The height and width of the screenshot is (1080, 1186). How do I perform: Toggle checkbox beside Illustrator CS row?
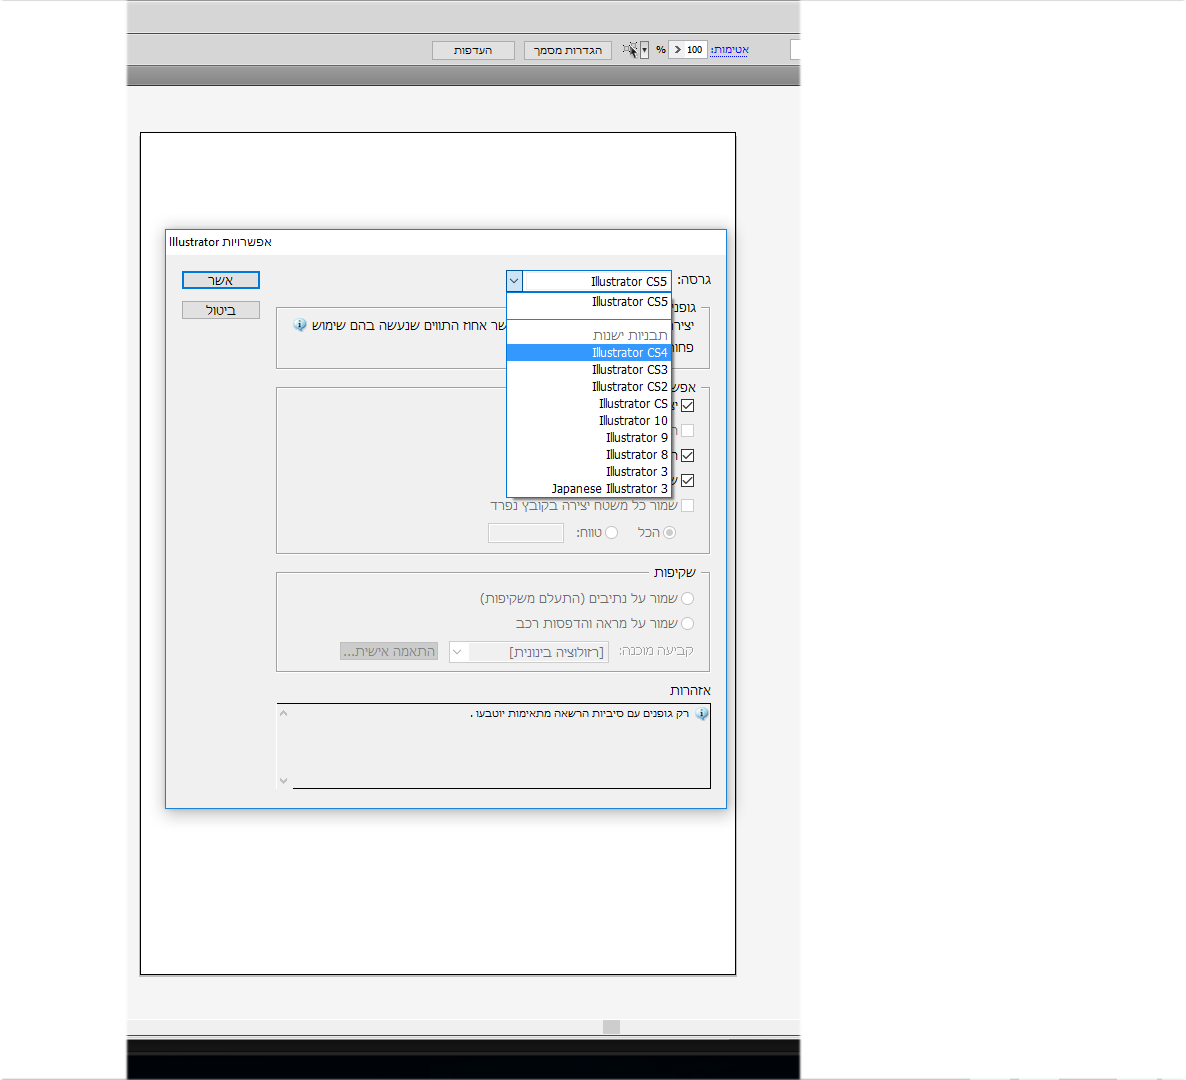(x=688, y=405)
